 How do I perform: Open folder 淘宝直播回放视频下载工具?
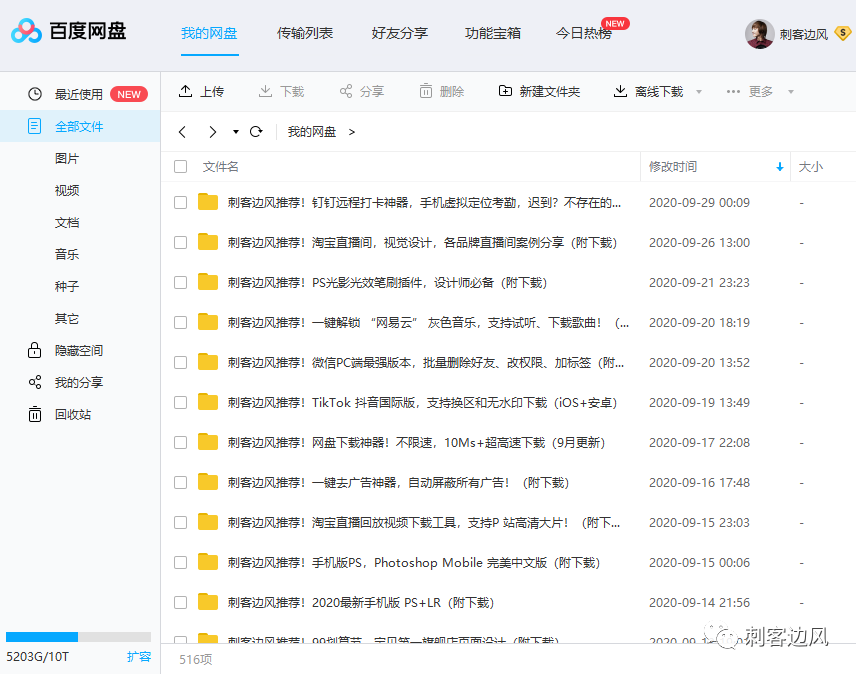pos(424,522)
